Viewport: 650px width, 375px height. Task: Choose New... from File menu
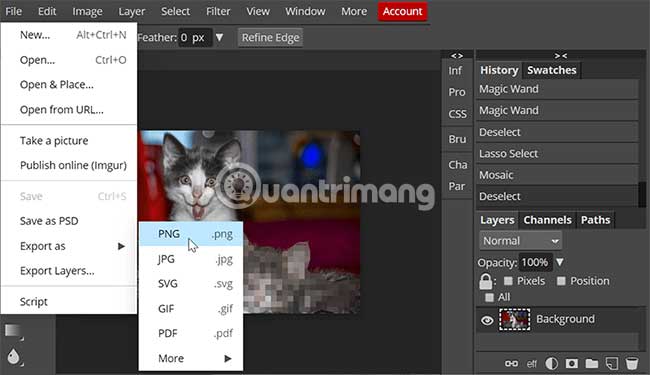69,35
